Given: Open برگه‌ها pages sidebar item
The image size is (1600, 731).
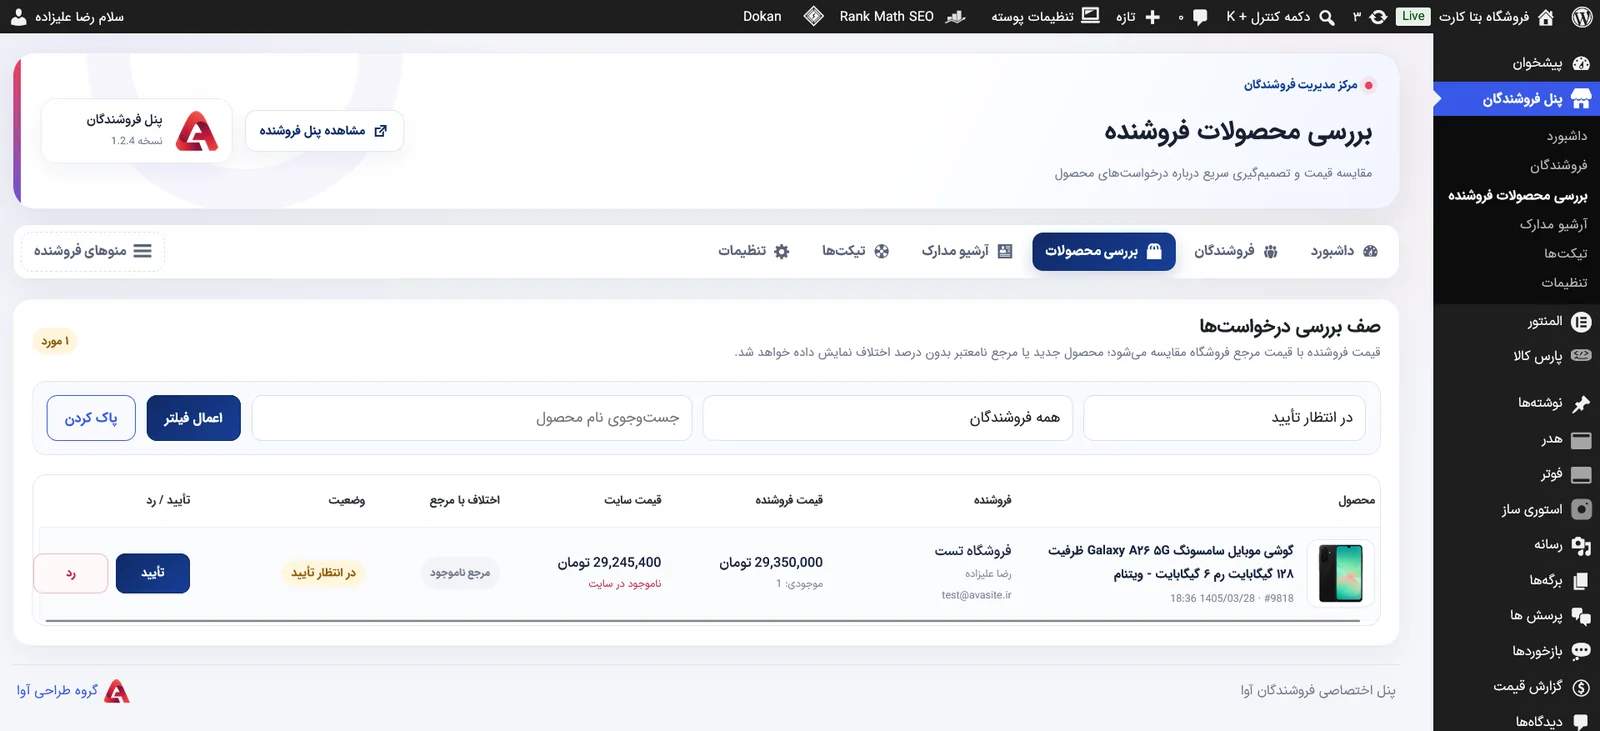Looking at the screenshot, I should tap(1517, 580).
